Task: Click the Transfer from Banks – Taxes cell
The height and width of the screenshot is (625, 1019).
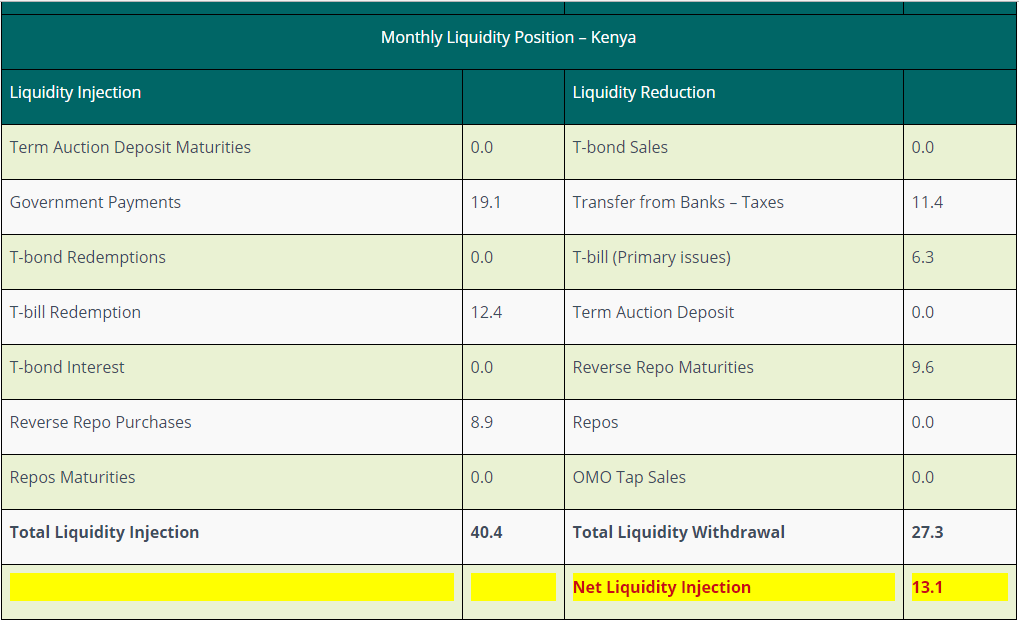Action: pyautogui.click(x=678, y=203)
